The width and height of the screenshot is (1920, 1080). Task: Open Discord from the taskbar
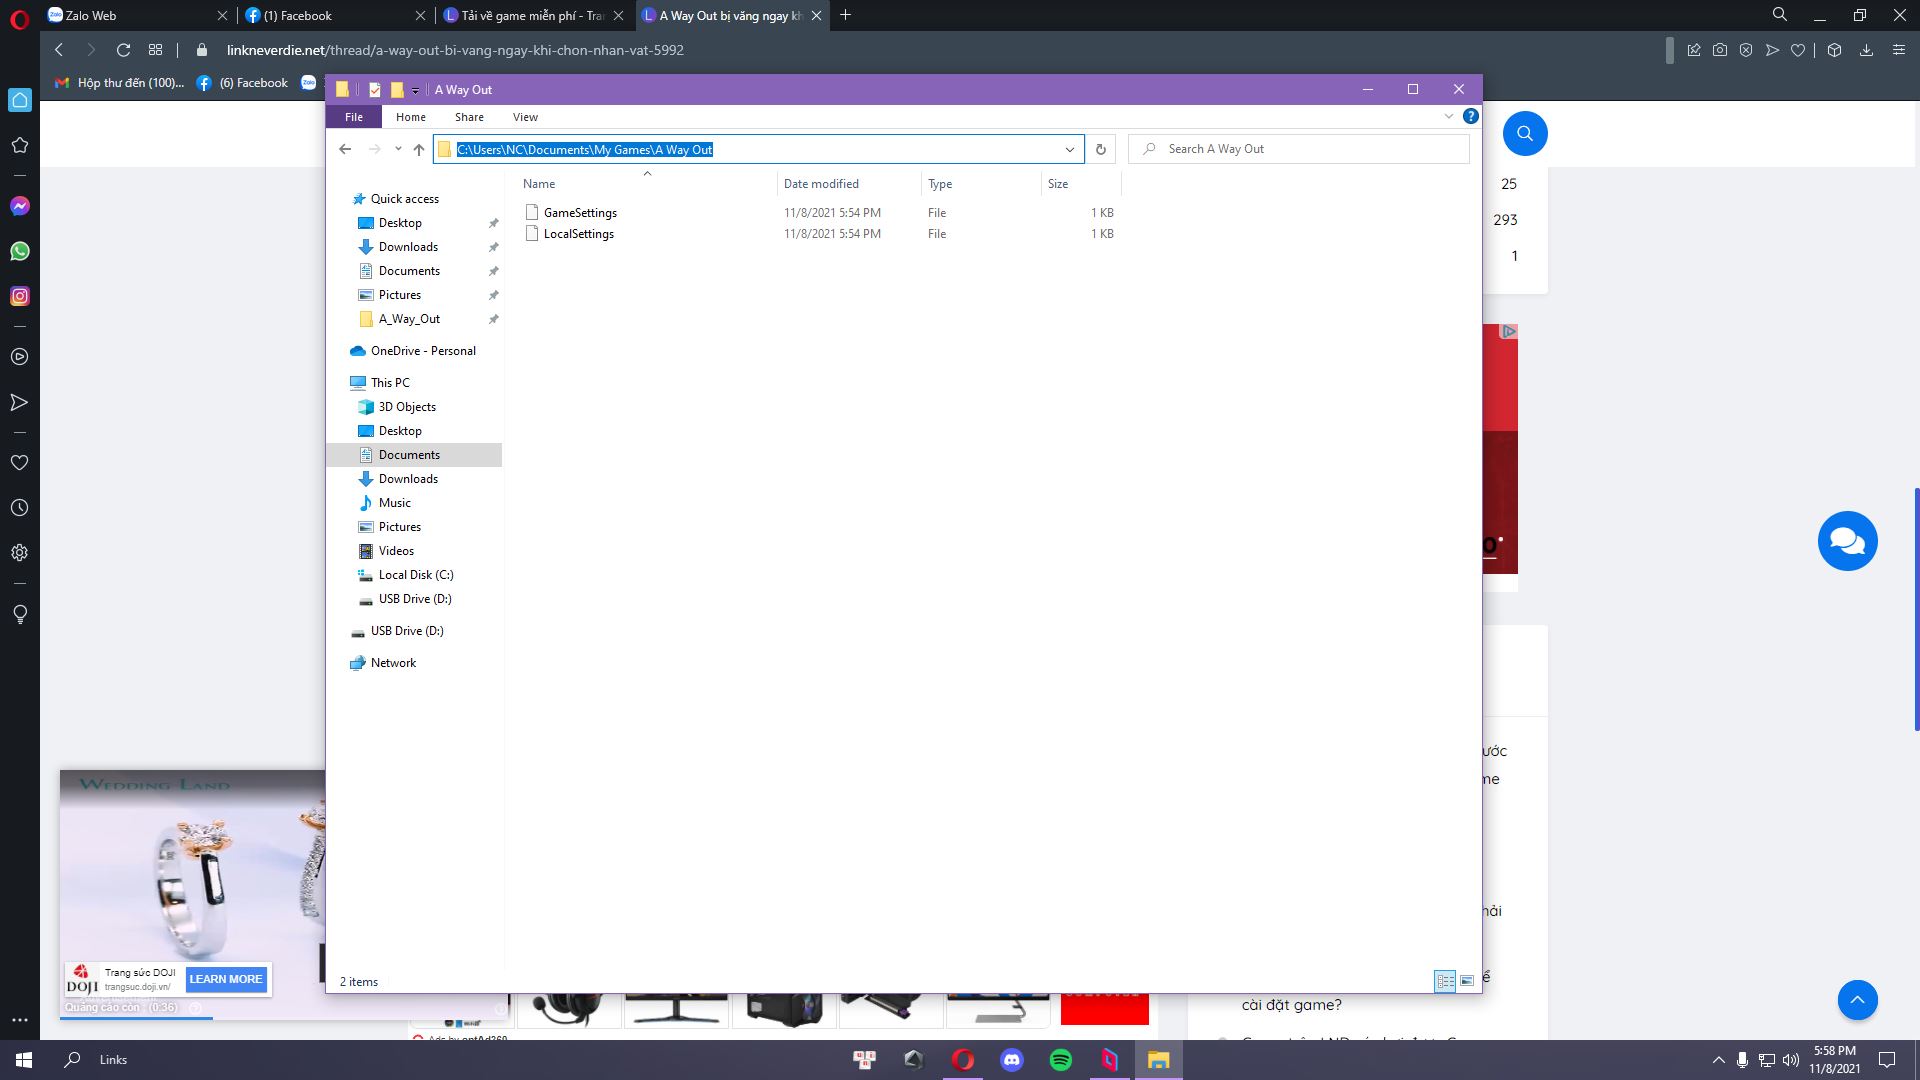pos(1012,1060)
